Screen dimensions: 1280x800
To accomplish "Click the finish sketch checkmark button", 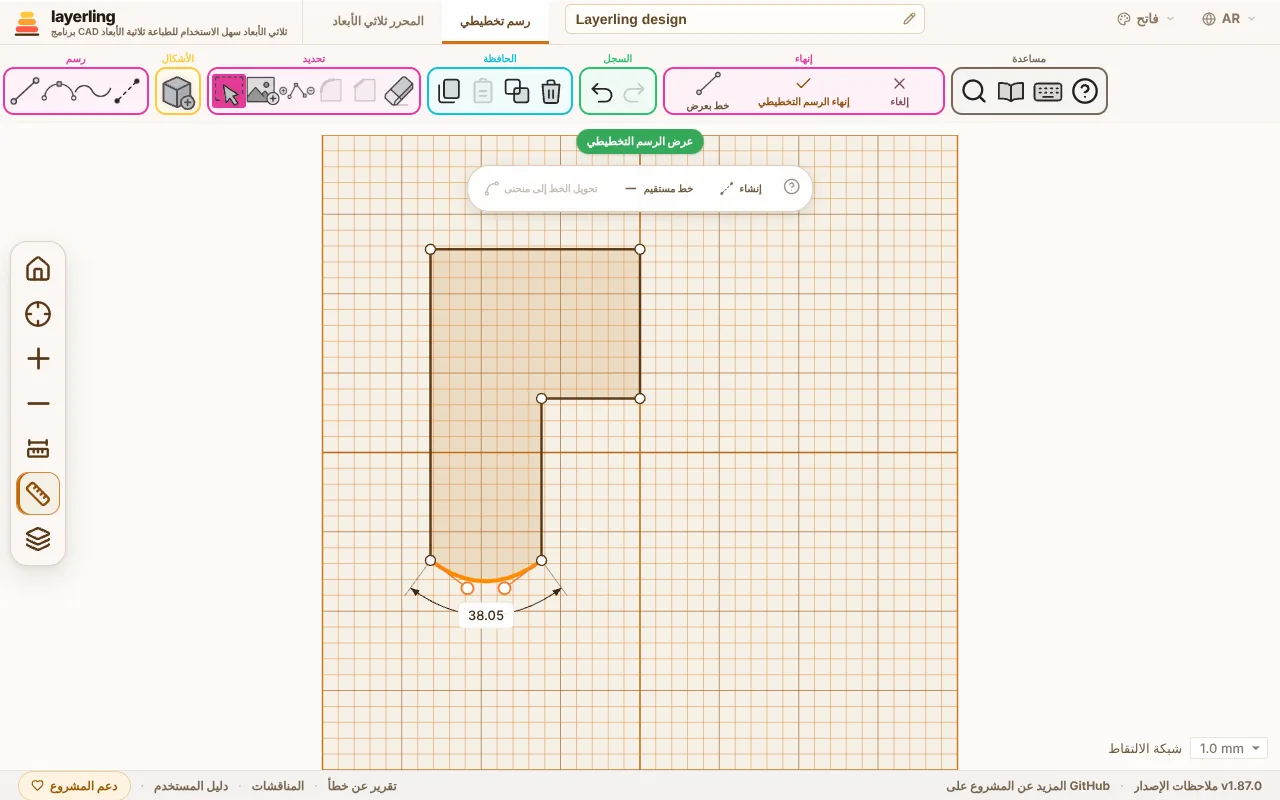I will click(x=803, y=91).
